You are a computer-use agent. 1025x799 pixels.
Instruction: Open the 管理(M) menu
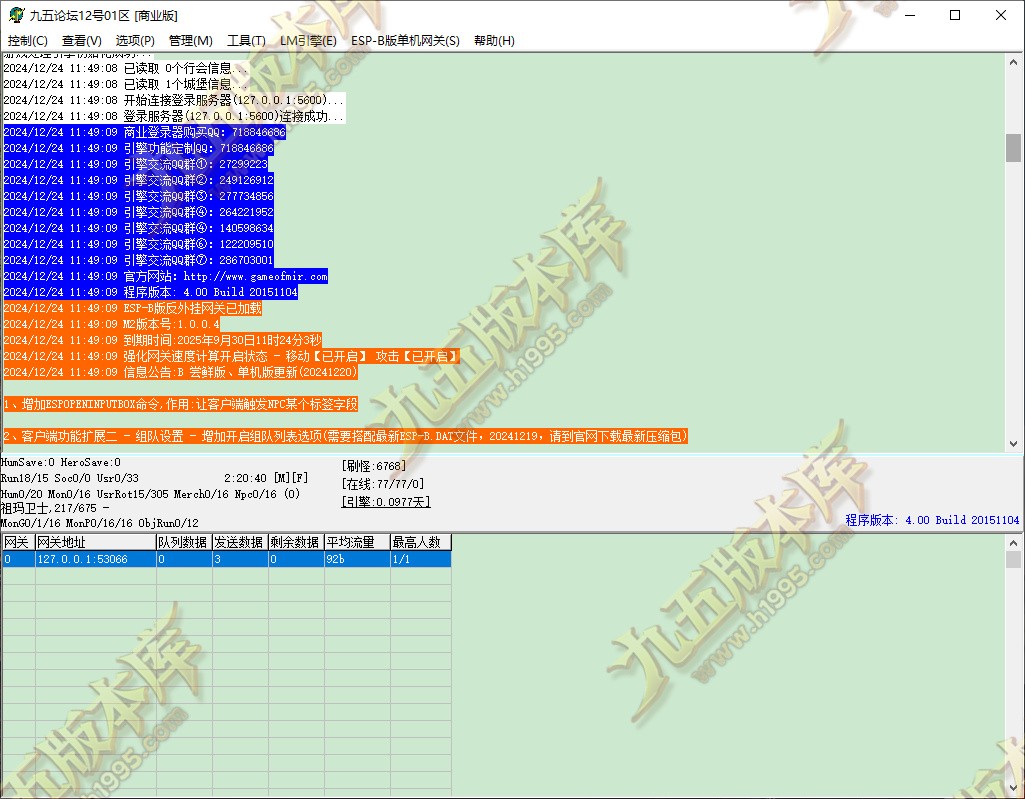pyautogui.click(x=190, y=41)
